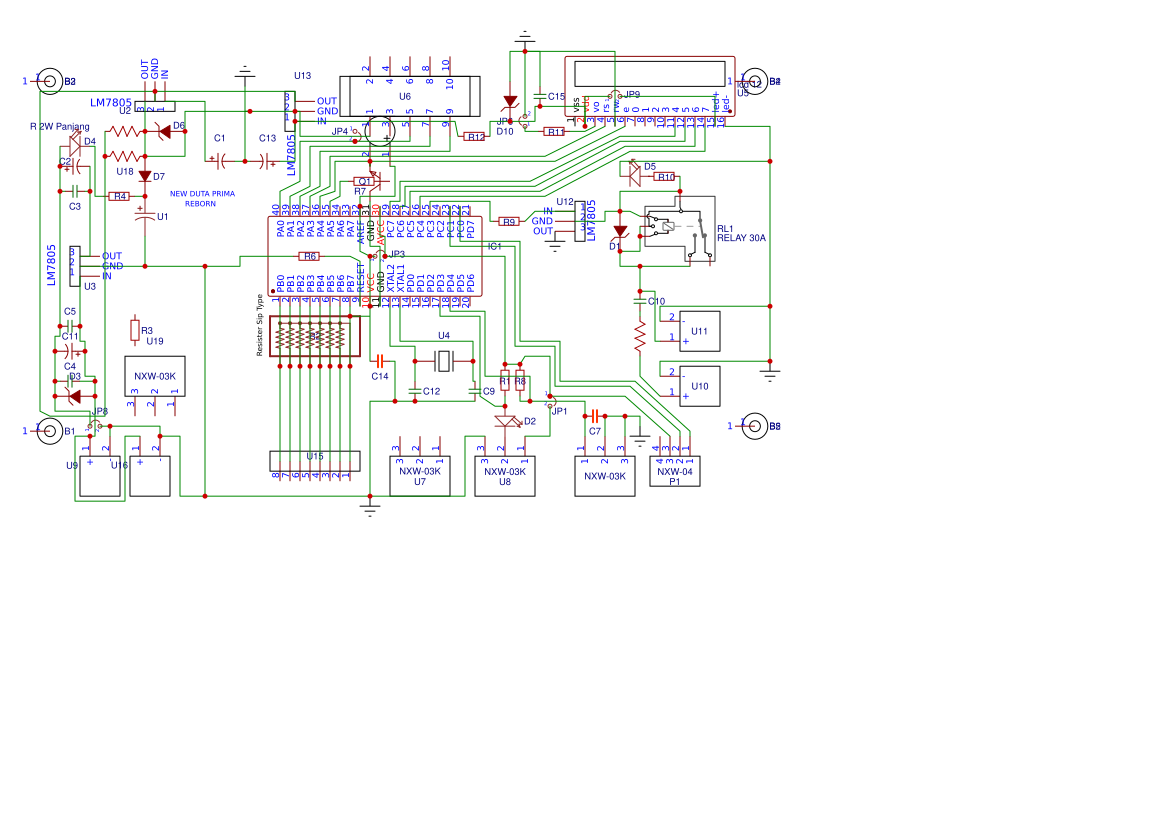
Task: Select the R9 resistor
Action: pos(508,221)
